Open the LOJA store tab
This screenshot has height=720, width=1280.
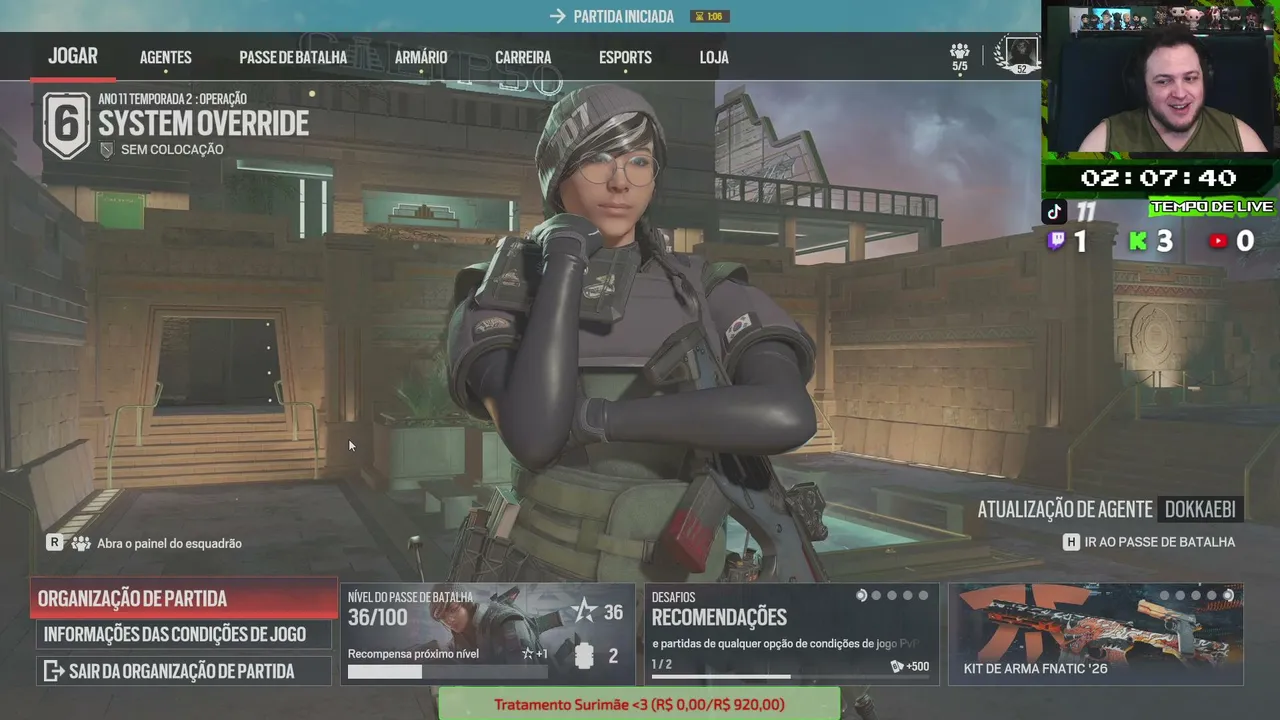pyautogui.click(x=714, y=58)
